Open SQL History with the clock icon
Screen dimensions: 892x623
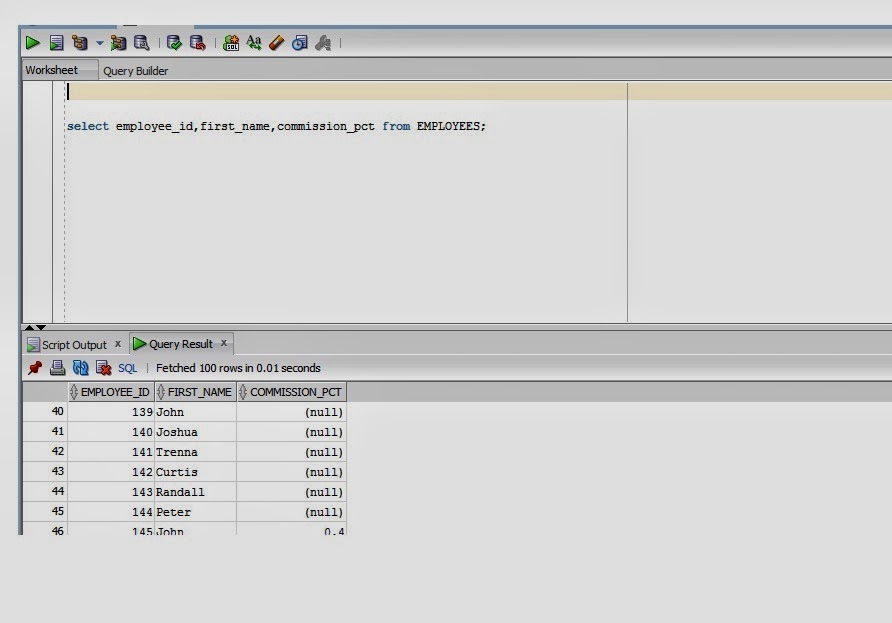tap(299, 43)
